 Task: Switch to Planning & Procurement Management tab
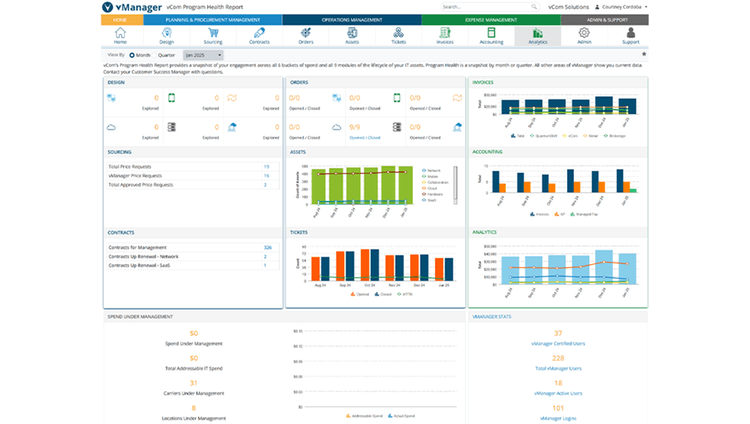[212, 20]
